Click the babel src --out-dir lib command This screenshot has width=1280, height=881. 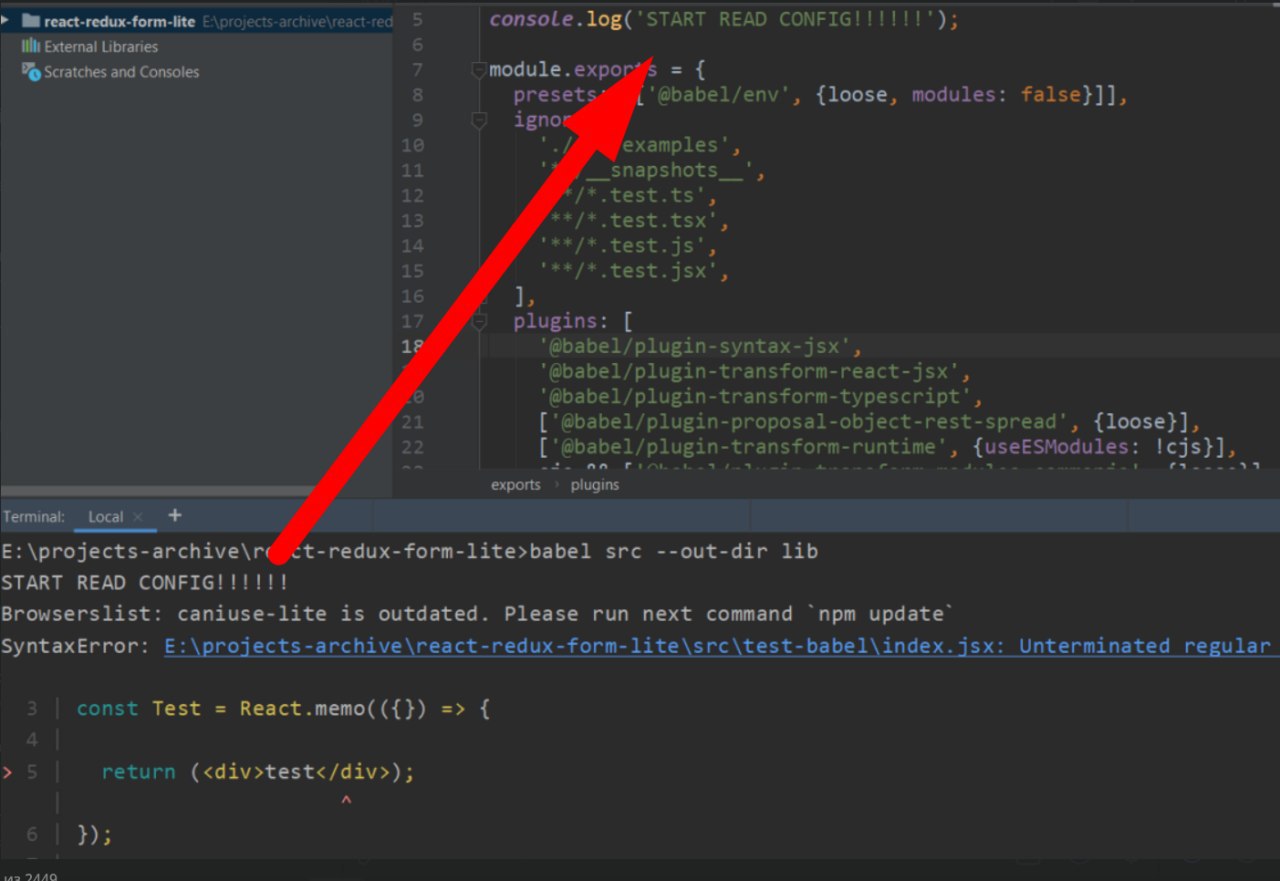click(674, 551)
